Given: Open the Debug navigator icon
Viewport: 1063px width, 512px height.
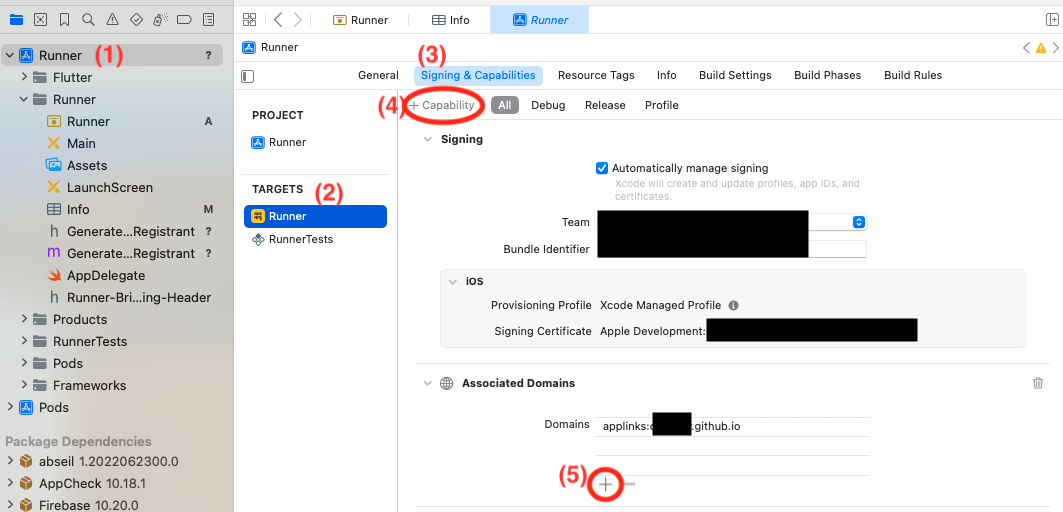Looking at the screenshot, I should tap(160, 20).
